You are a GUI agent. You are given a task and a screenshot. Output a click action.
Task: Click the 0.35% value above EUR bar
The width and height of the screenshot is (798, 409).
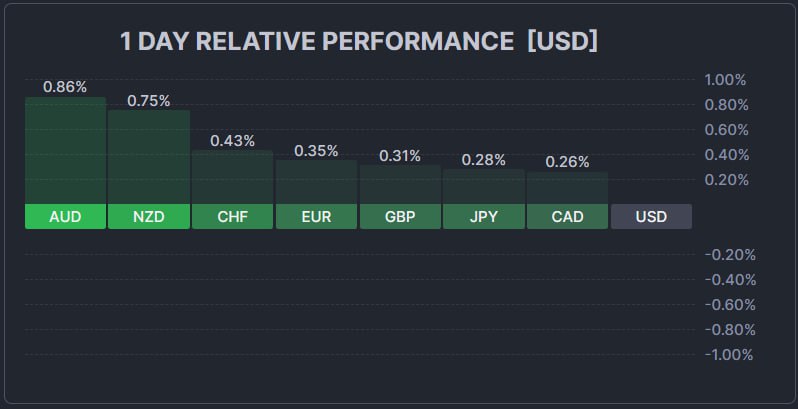click(316, 151)
